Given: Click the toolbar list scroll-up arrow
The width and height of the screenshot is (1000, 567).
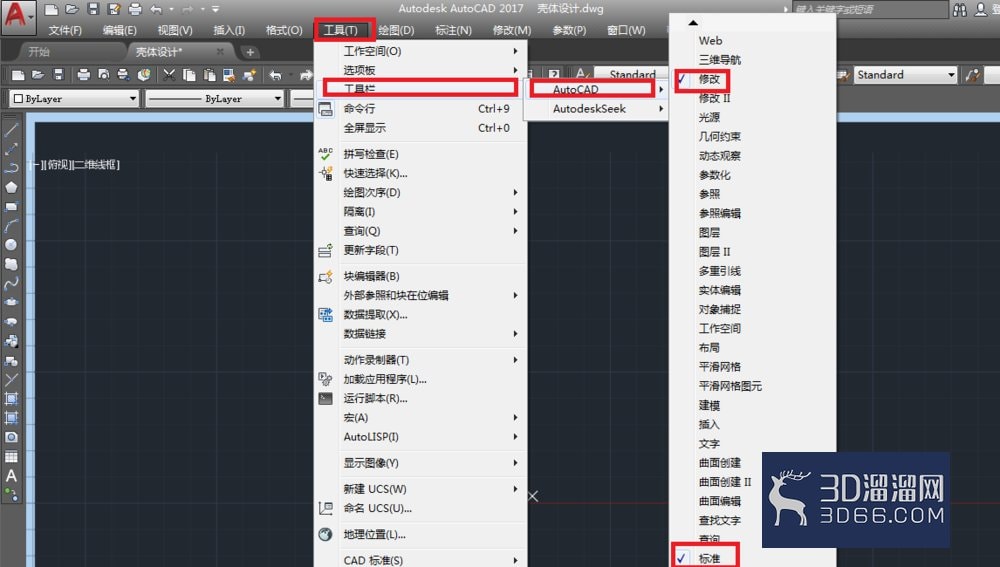Looking at the screenshot, I should point(693,22).
